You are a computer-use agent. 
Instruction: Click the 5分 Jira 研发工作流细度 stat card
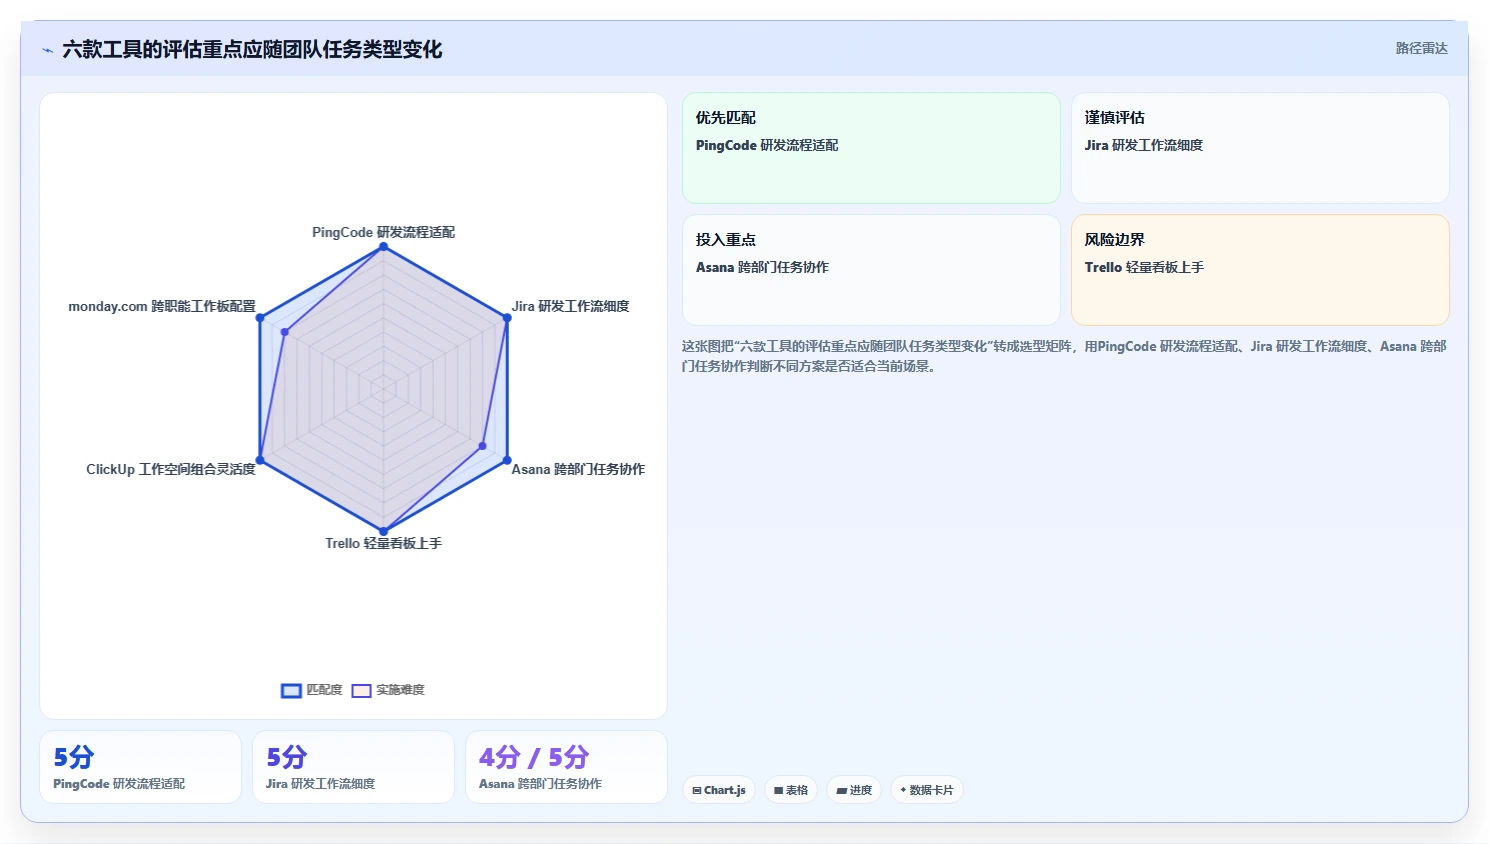[x=353, y=767]
